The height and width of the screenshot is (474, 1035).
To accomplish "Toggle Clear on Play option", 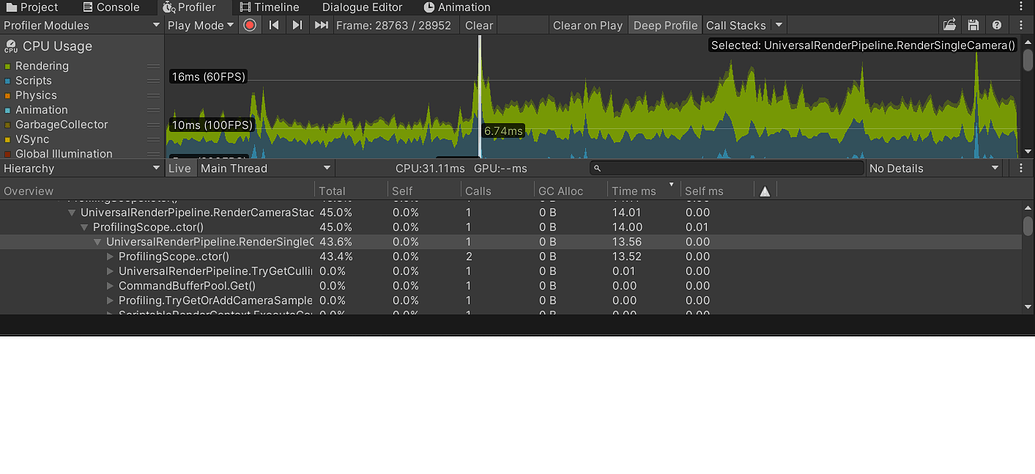I will click(x=587, y=25).
